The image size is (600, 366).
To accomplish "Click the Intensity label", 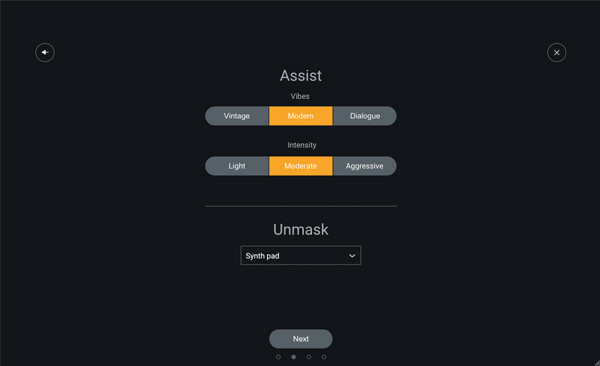I will click(302, 145).
